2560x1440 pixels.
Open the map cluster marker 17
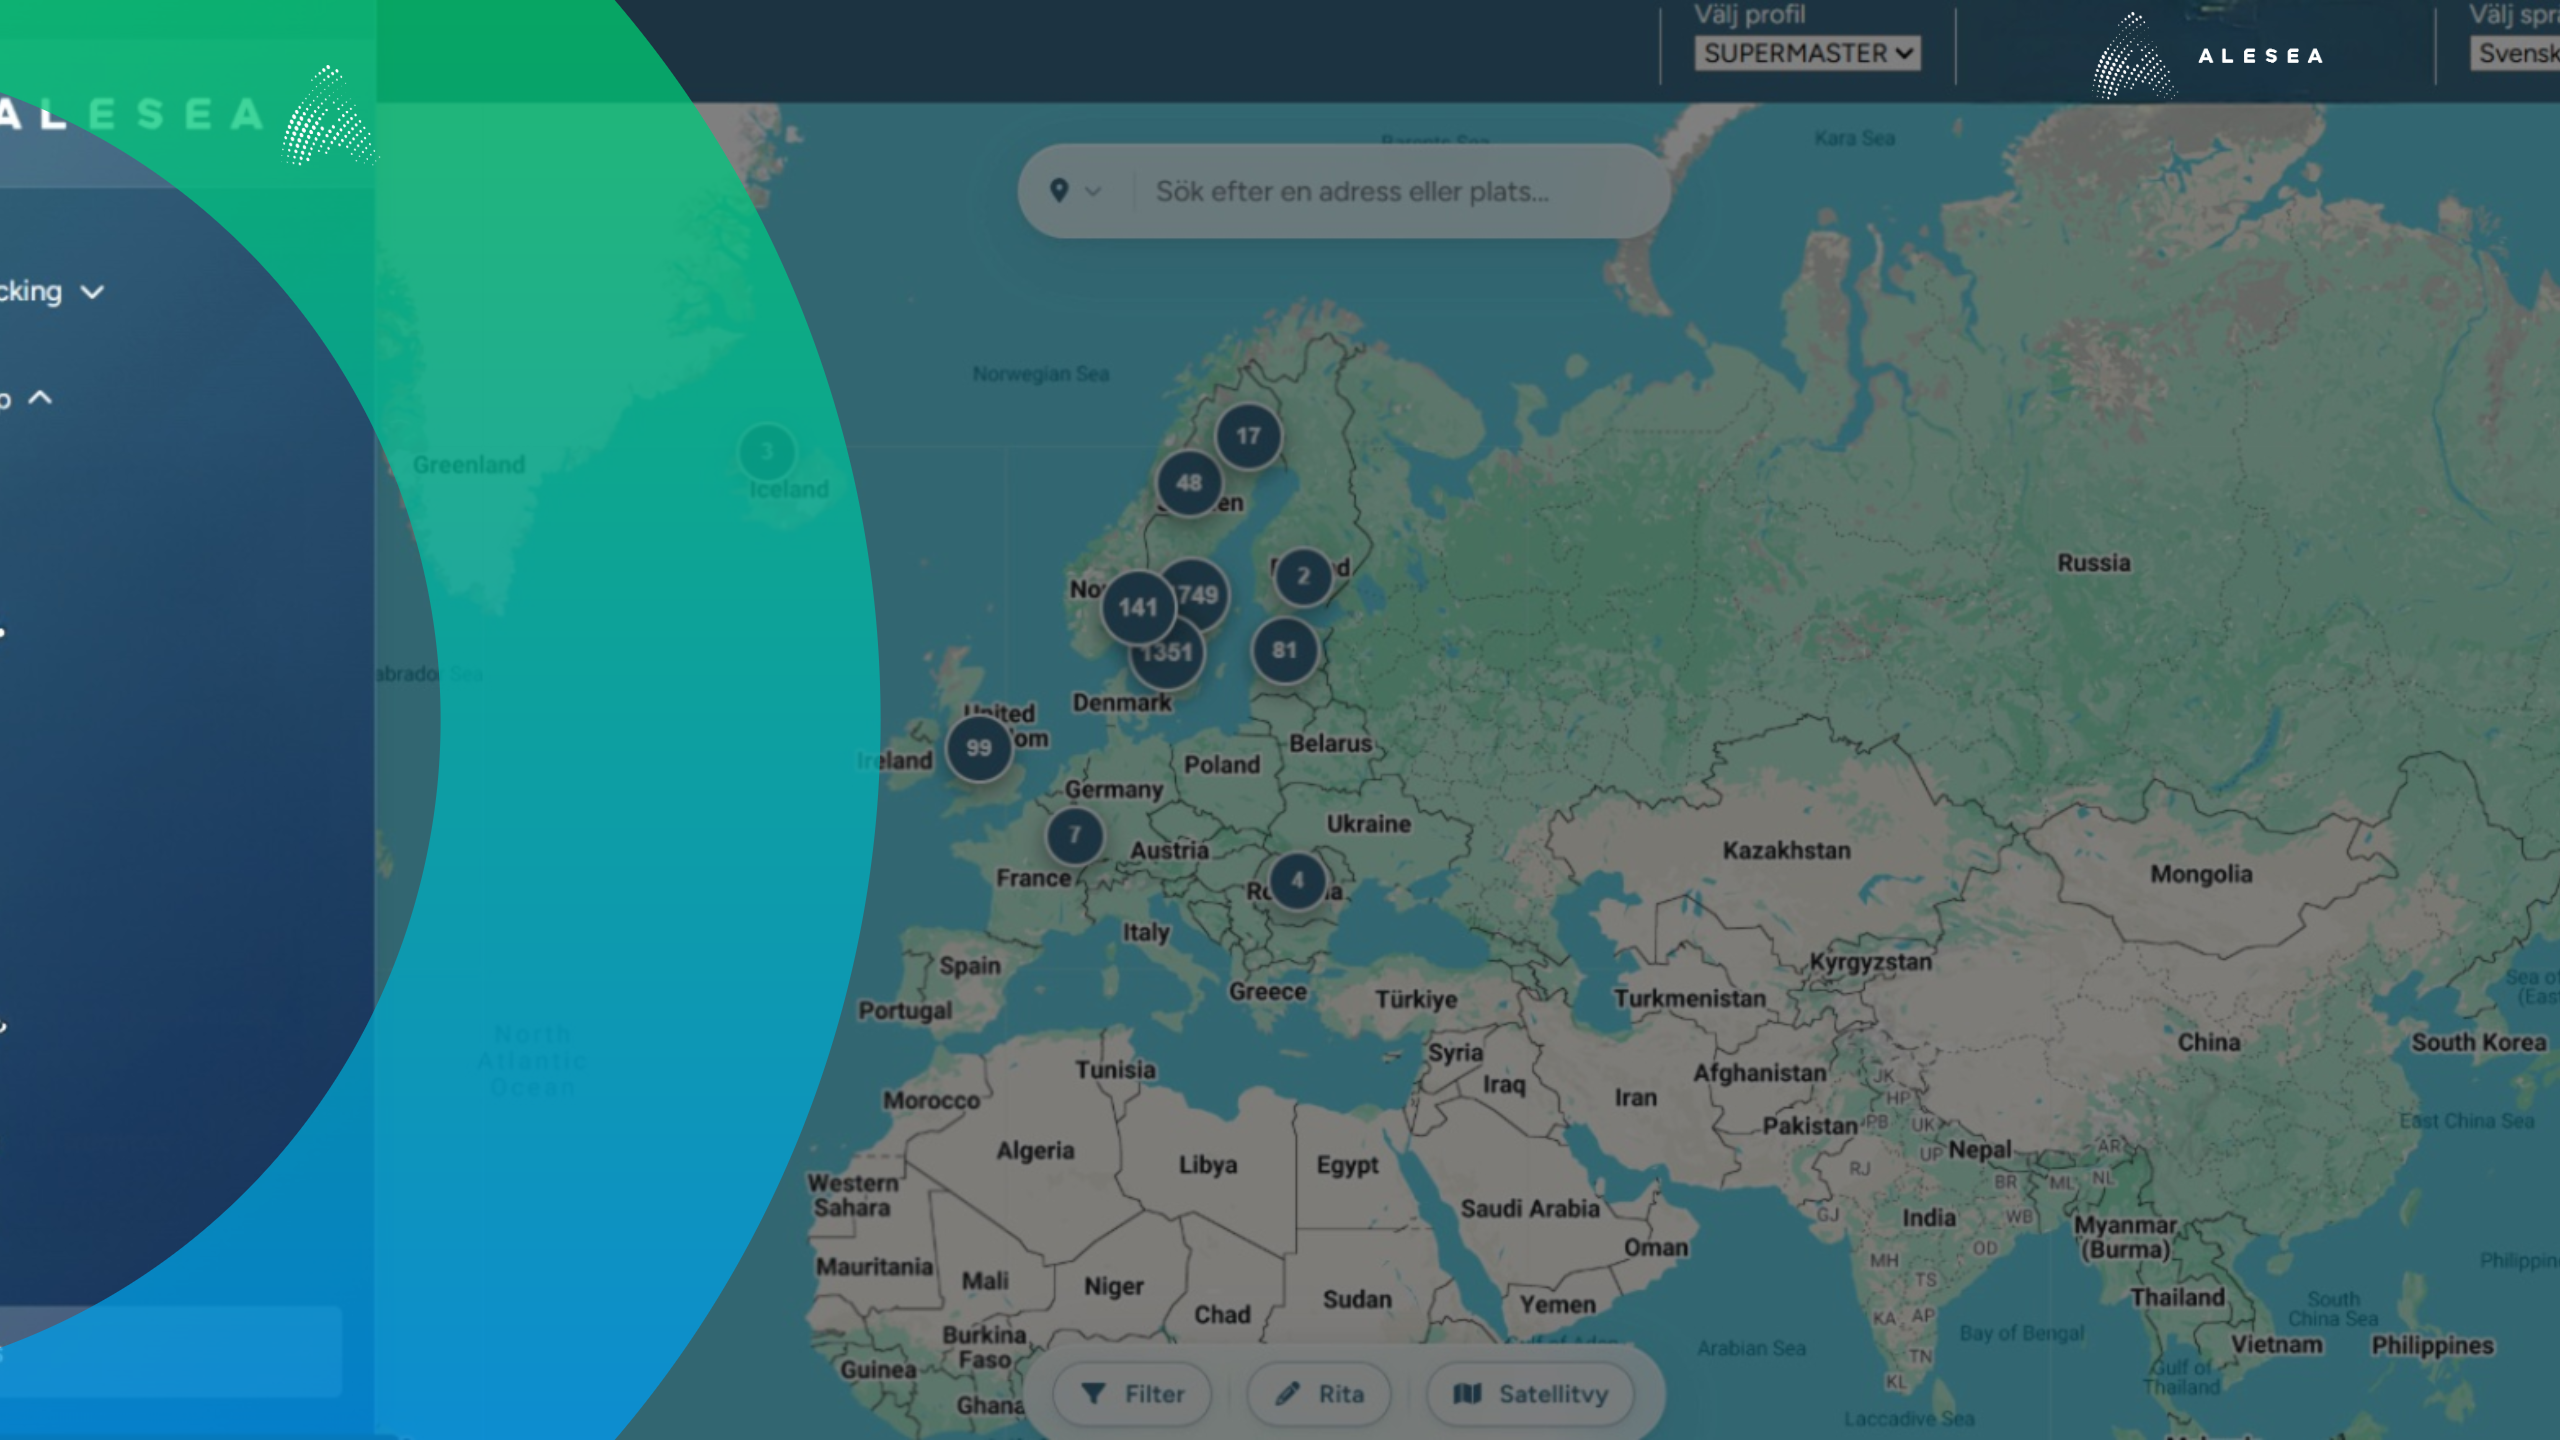click(x=1248, y=436)
